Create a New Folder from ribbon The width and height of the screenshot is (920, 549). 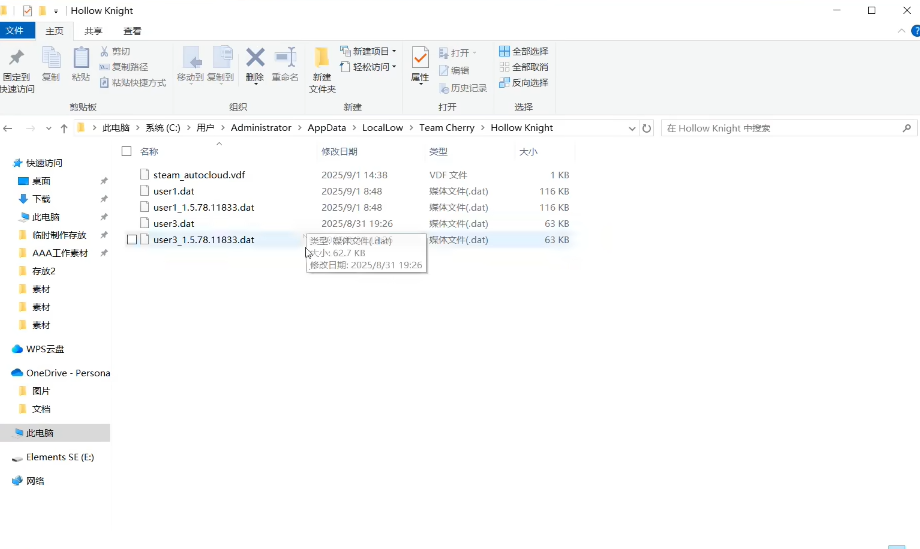(322, 70)
